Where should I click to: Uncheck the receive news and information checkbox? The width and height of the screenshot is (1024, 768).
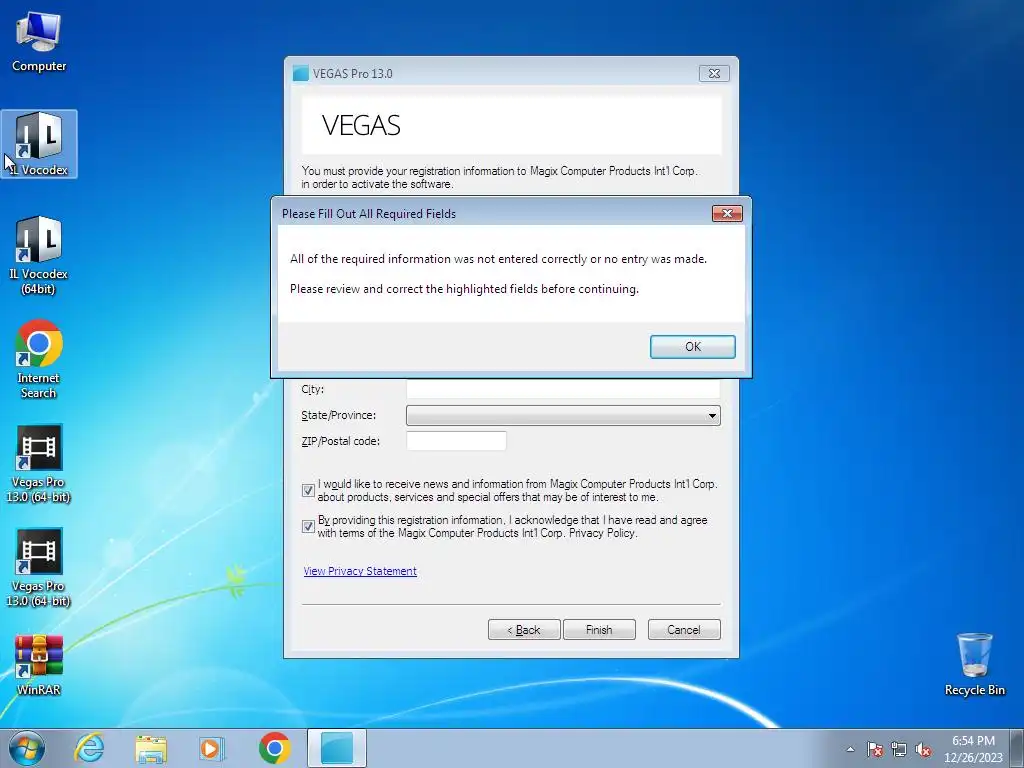point(308,490)
